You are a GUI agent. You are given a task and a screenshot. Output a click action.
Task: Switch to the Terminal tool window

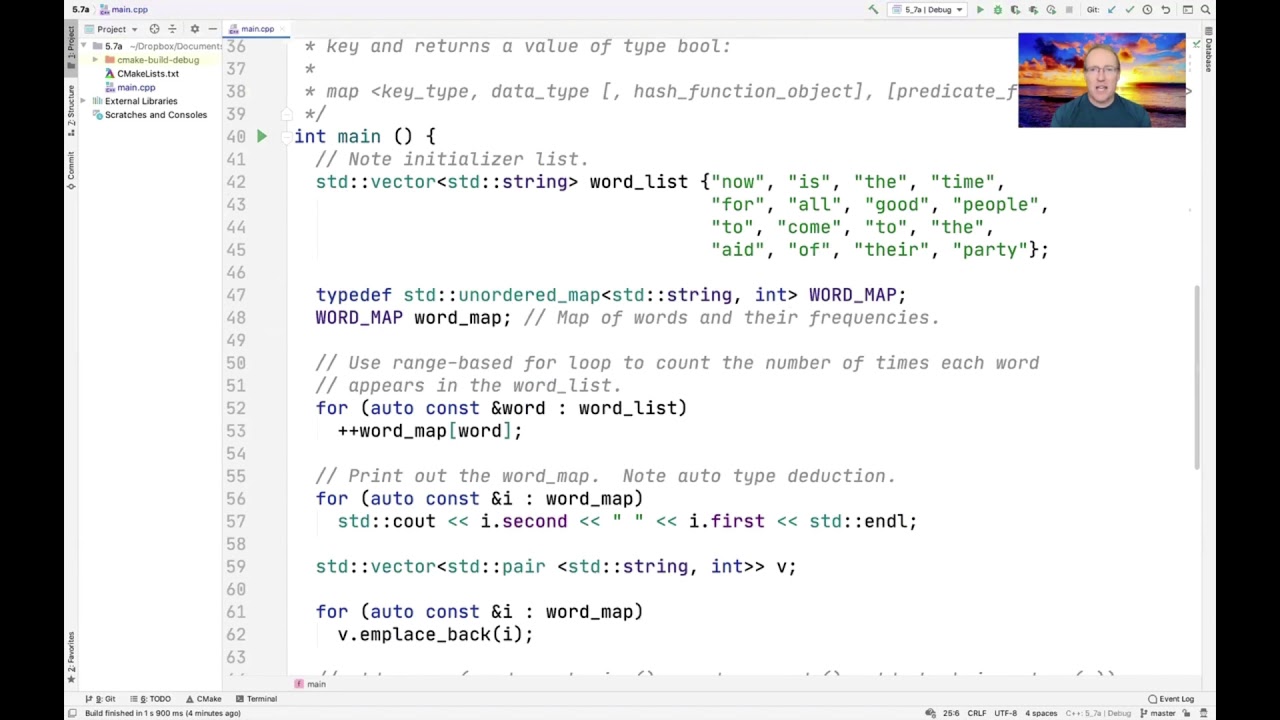[x=257, y=698]
